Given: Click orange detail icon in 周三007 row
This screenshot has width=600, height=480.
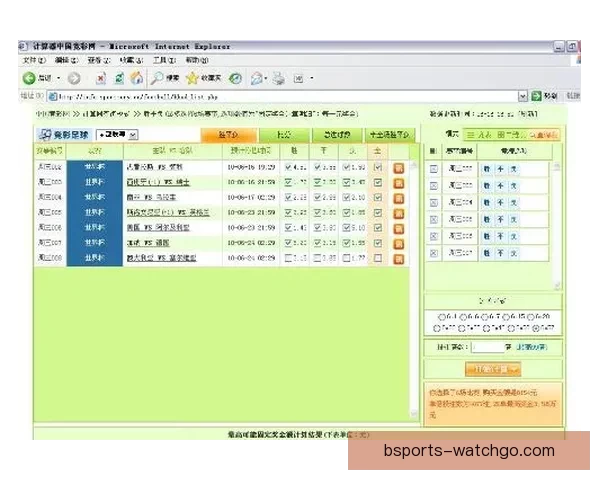Looking at the screenshot, I should tap(399, 244).
